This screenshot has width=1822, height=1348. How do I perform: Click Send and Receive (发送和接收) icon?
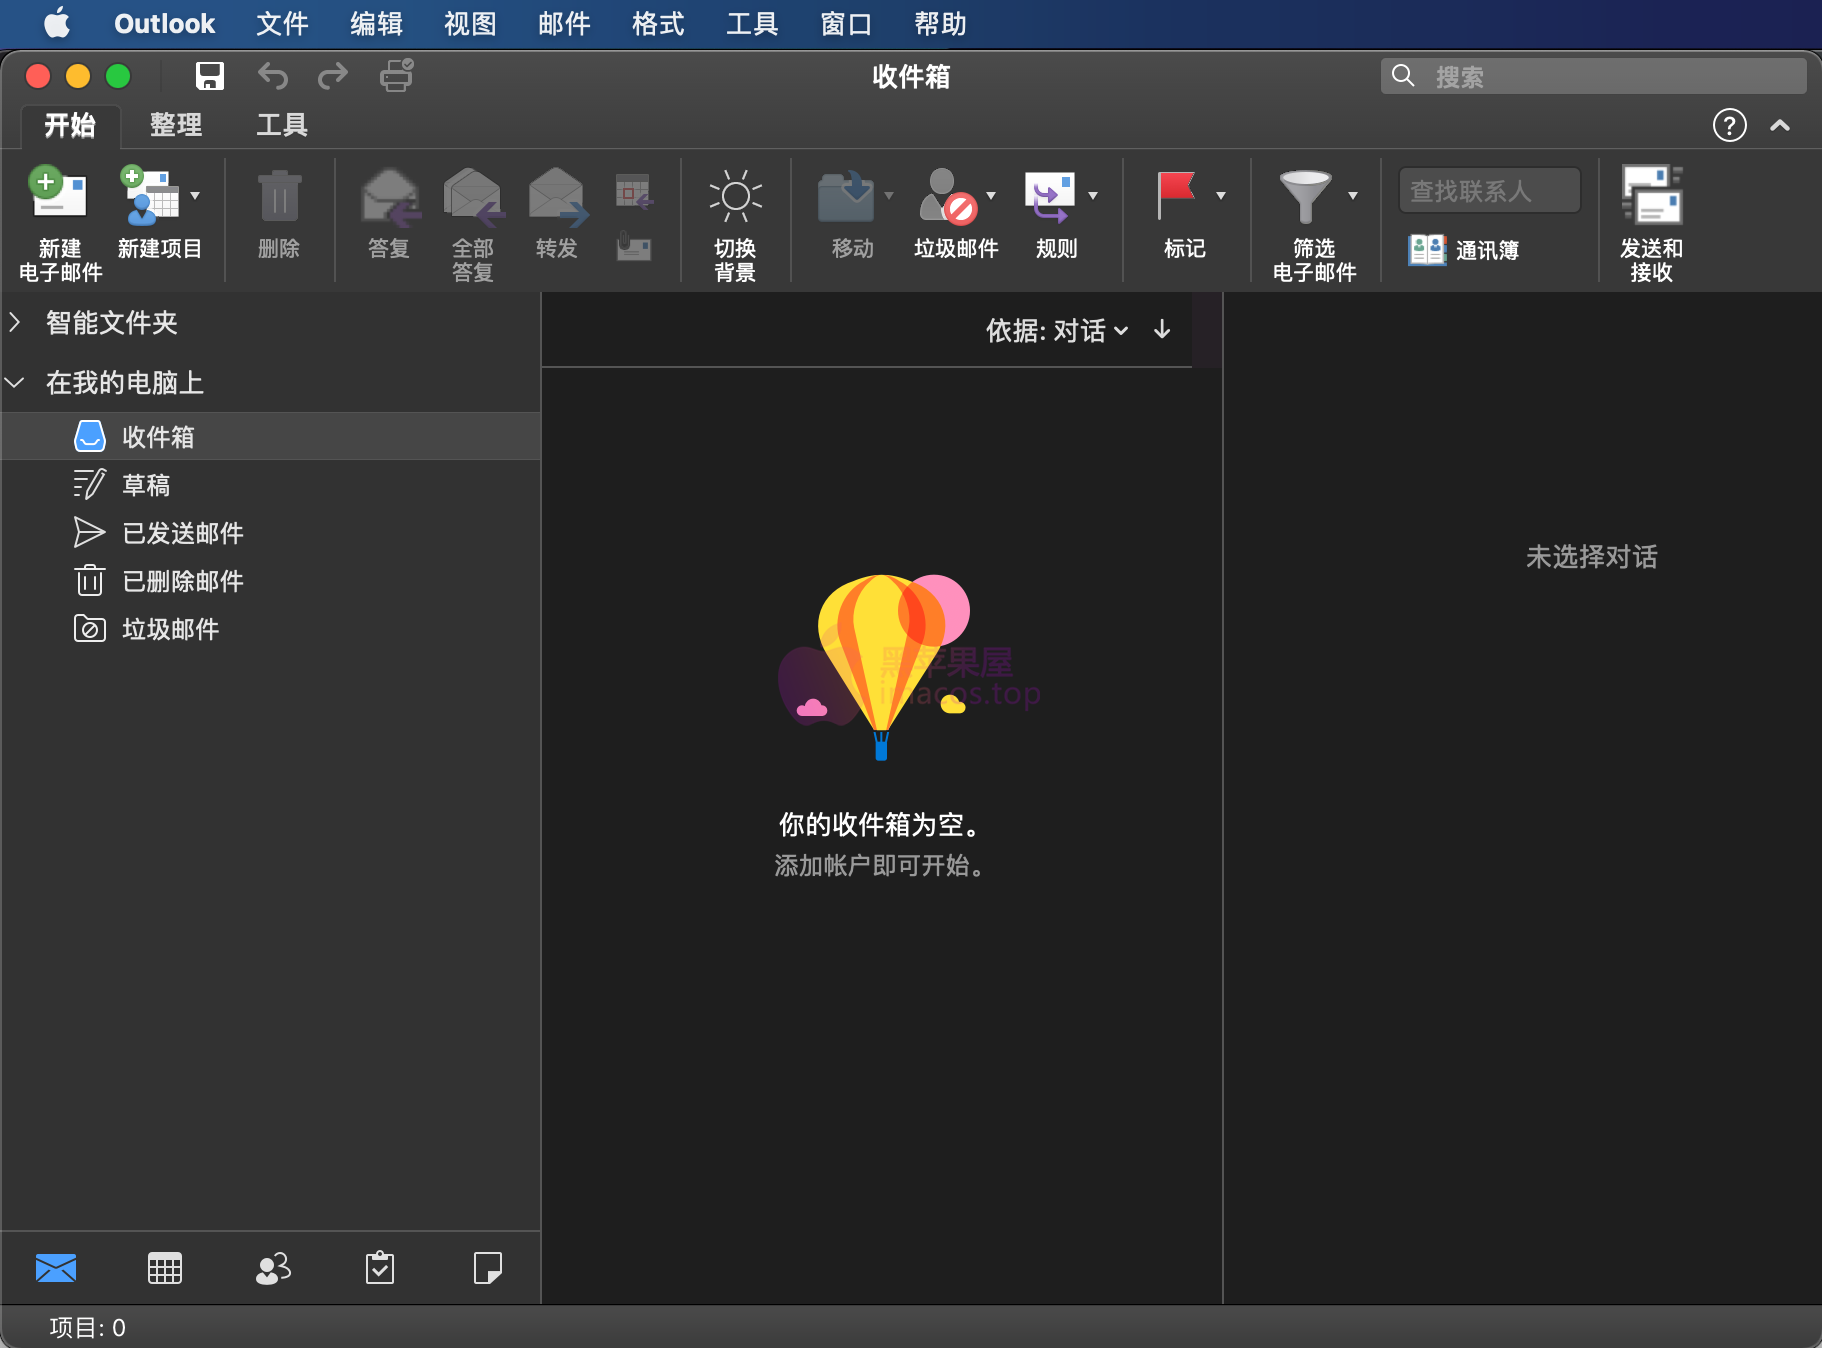click(x=1651, y=197)
